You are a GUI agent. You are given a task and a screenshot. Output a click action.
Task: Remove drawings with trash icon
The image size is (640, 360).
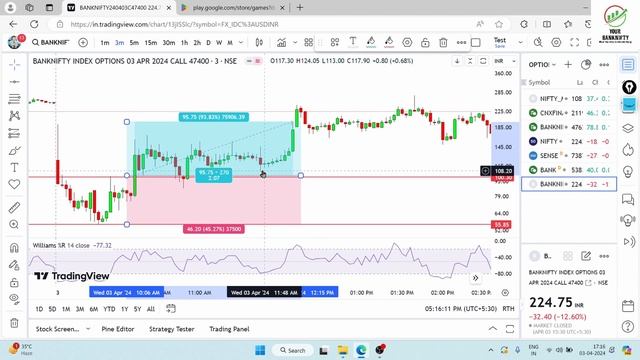(14, 323)
